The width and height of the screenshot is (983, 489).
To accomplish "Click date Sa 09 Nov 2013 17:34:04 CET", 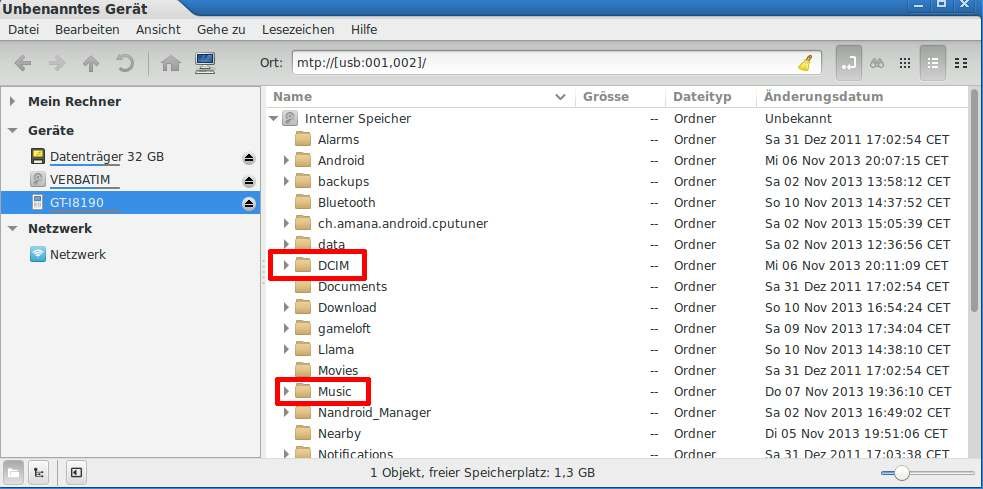I will (x=857, y=329).
